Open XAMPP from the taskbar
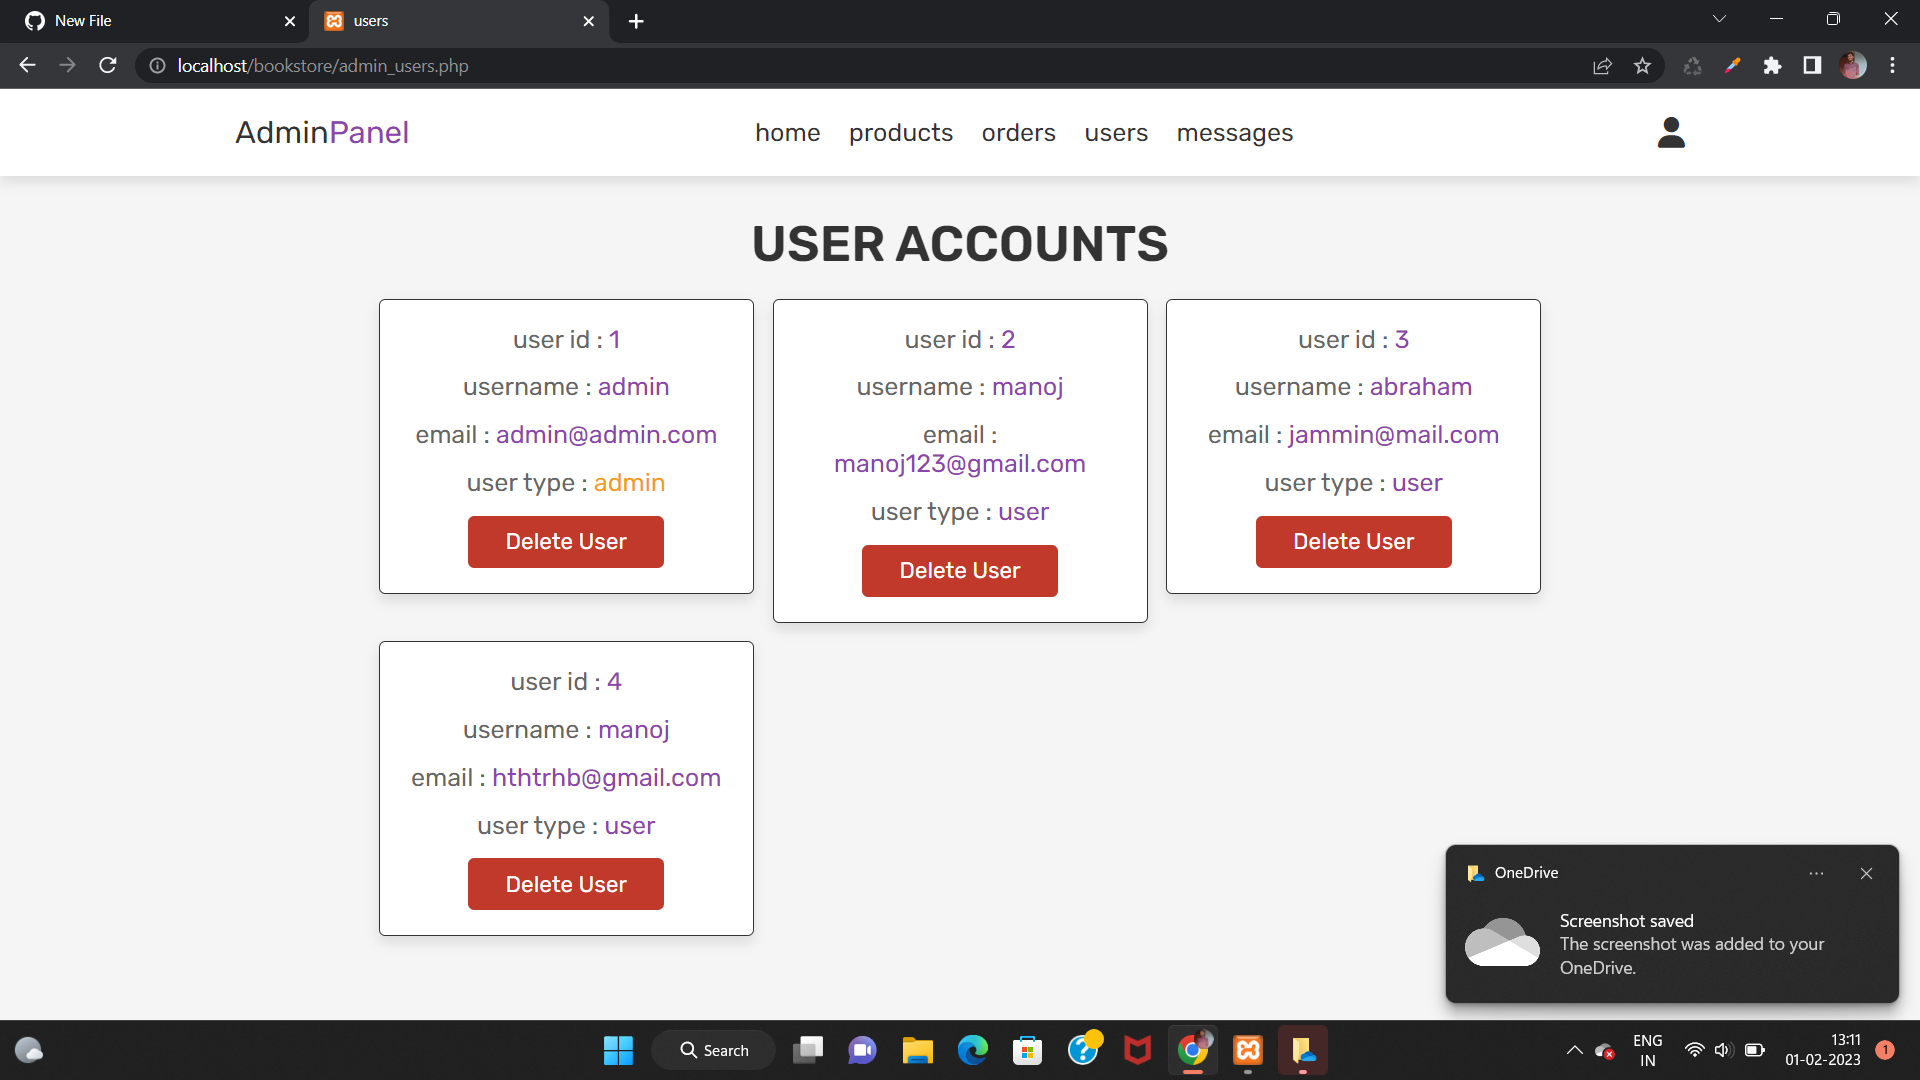 click(x=1248, y=1050)
